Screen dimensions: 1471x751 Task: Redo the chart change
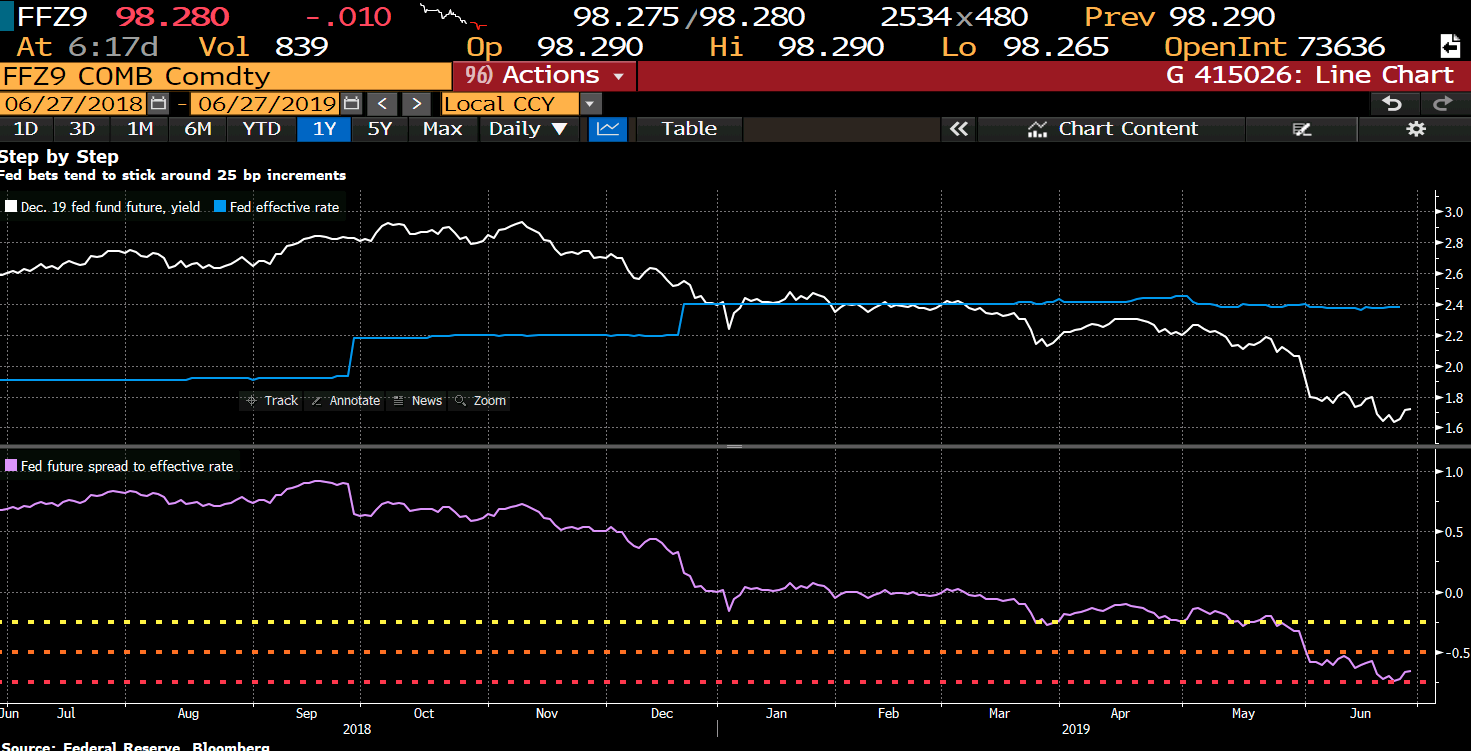(x=1442, y=104)
